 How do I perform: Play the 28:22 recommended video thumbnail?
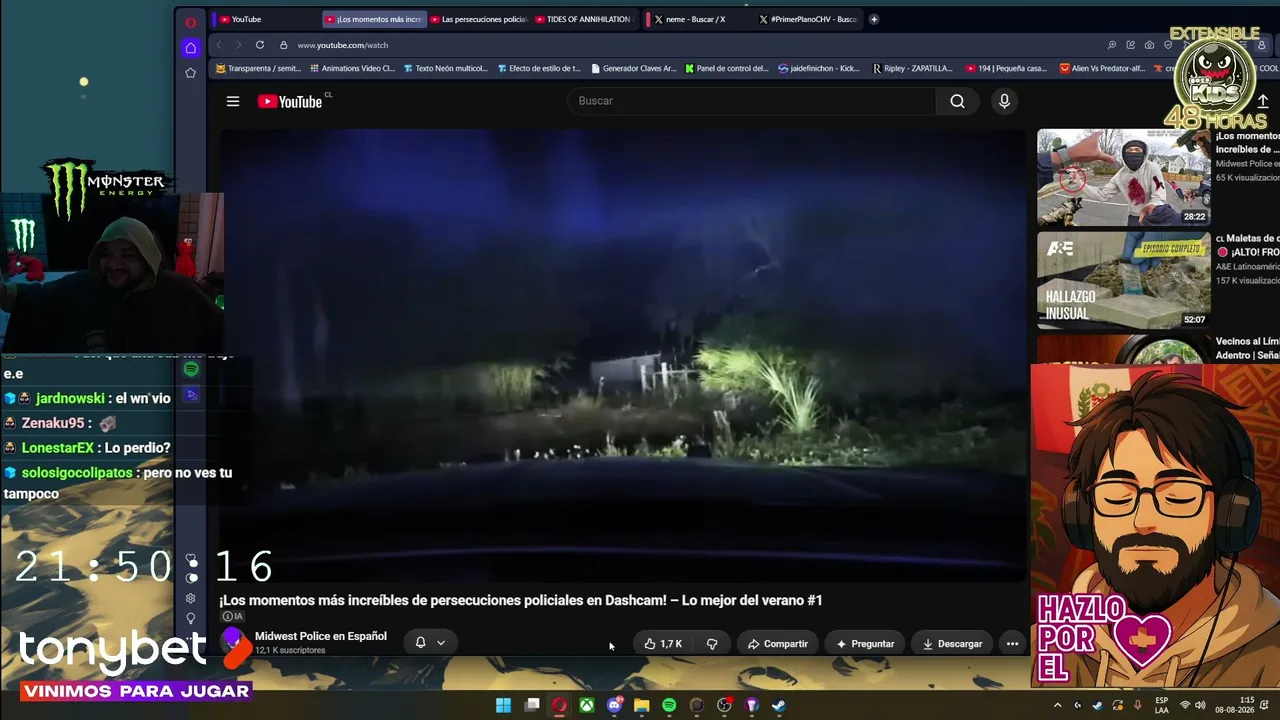coord(1124,178)
